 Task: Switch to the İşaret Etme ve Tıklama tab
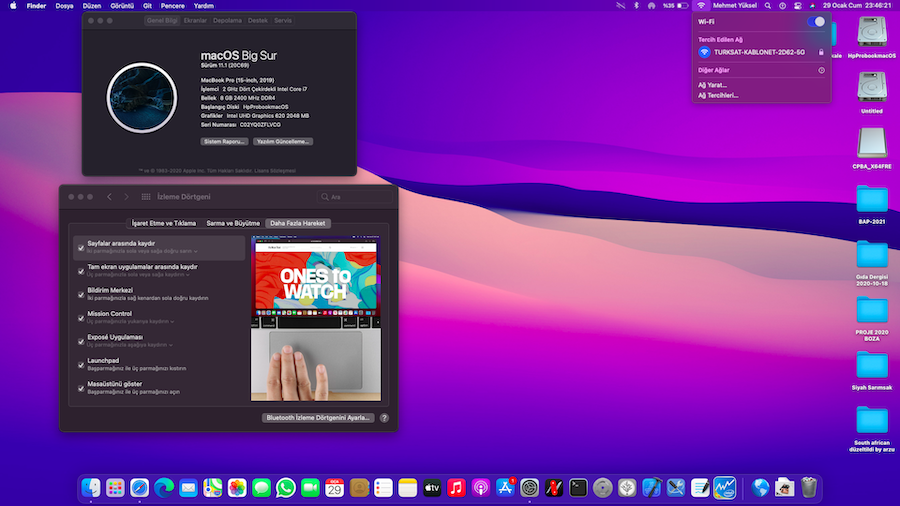pyautogui.click(x=165, y=223)
